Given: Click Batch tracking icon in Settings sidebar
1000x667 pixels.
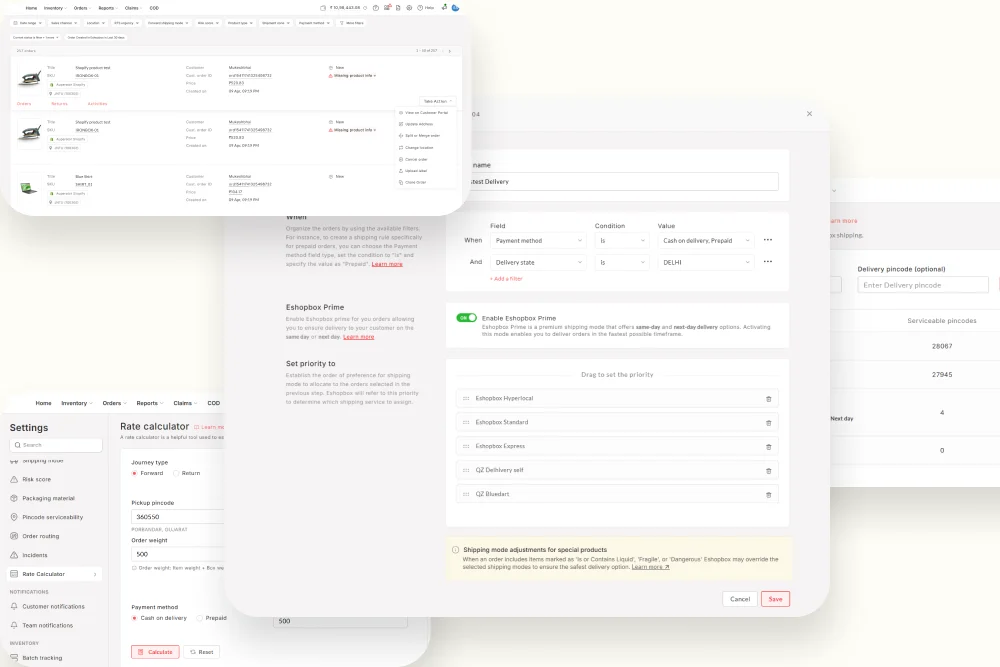Looking at the screenshot, I should click(x=14, y=657).
